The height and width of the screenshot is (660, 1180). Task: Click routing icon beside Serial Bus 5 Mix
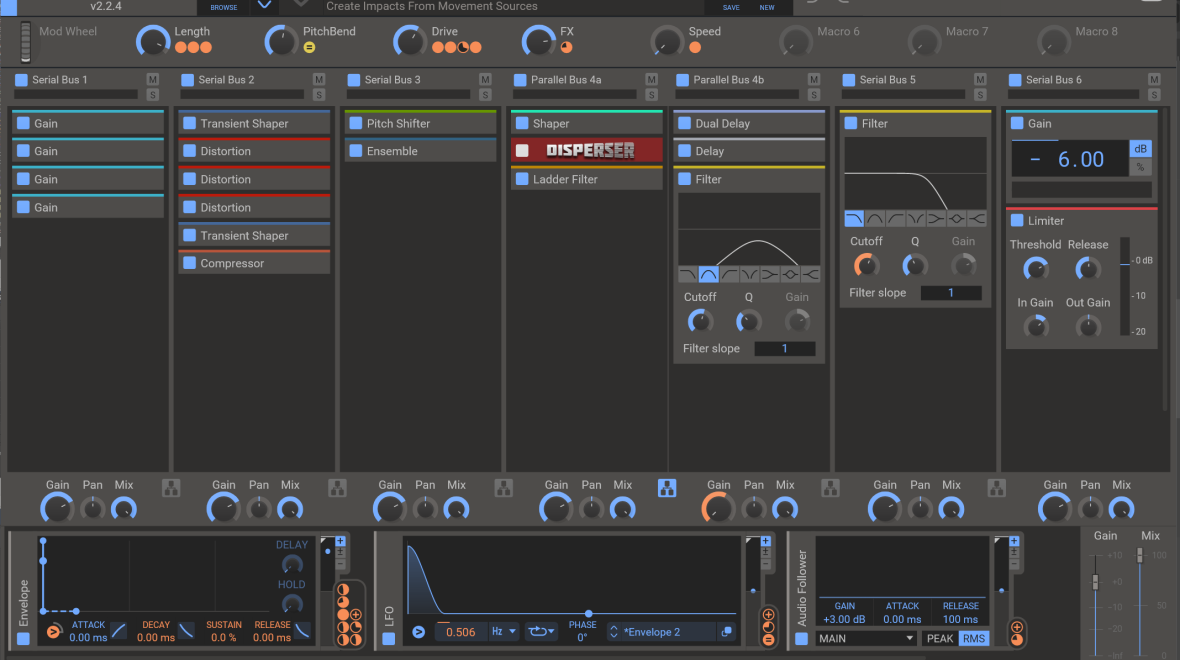point(996,488)
